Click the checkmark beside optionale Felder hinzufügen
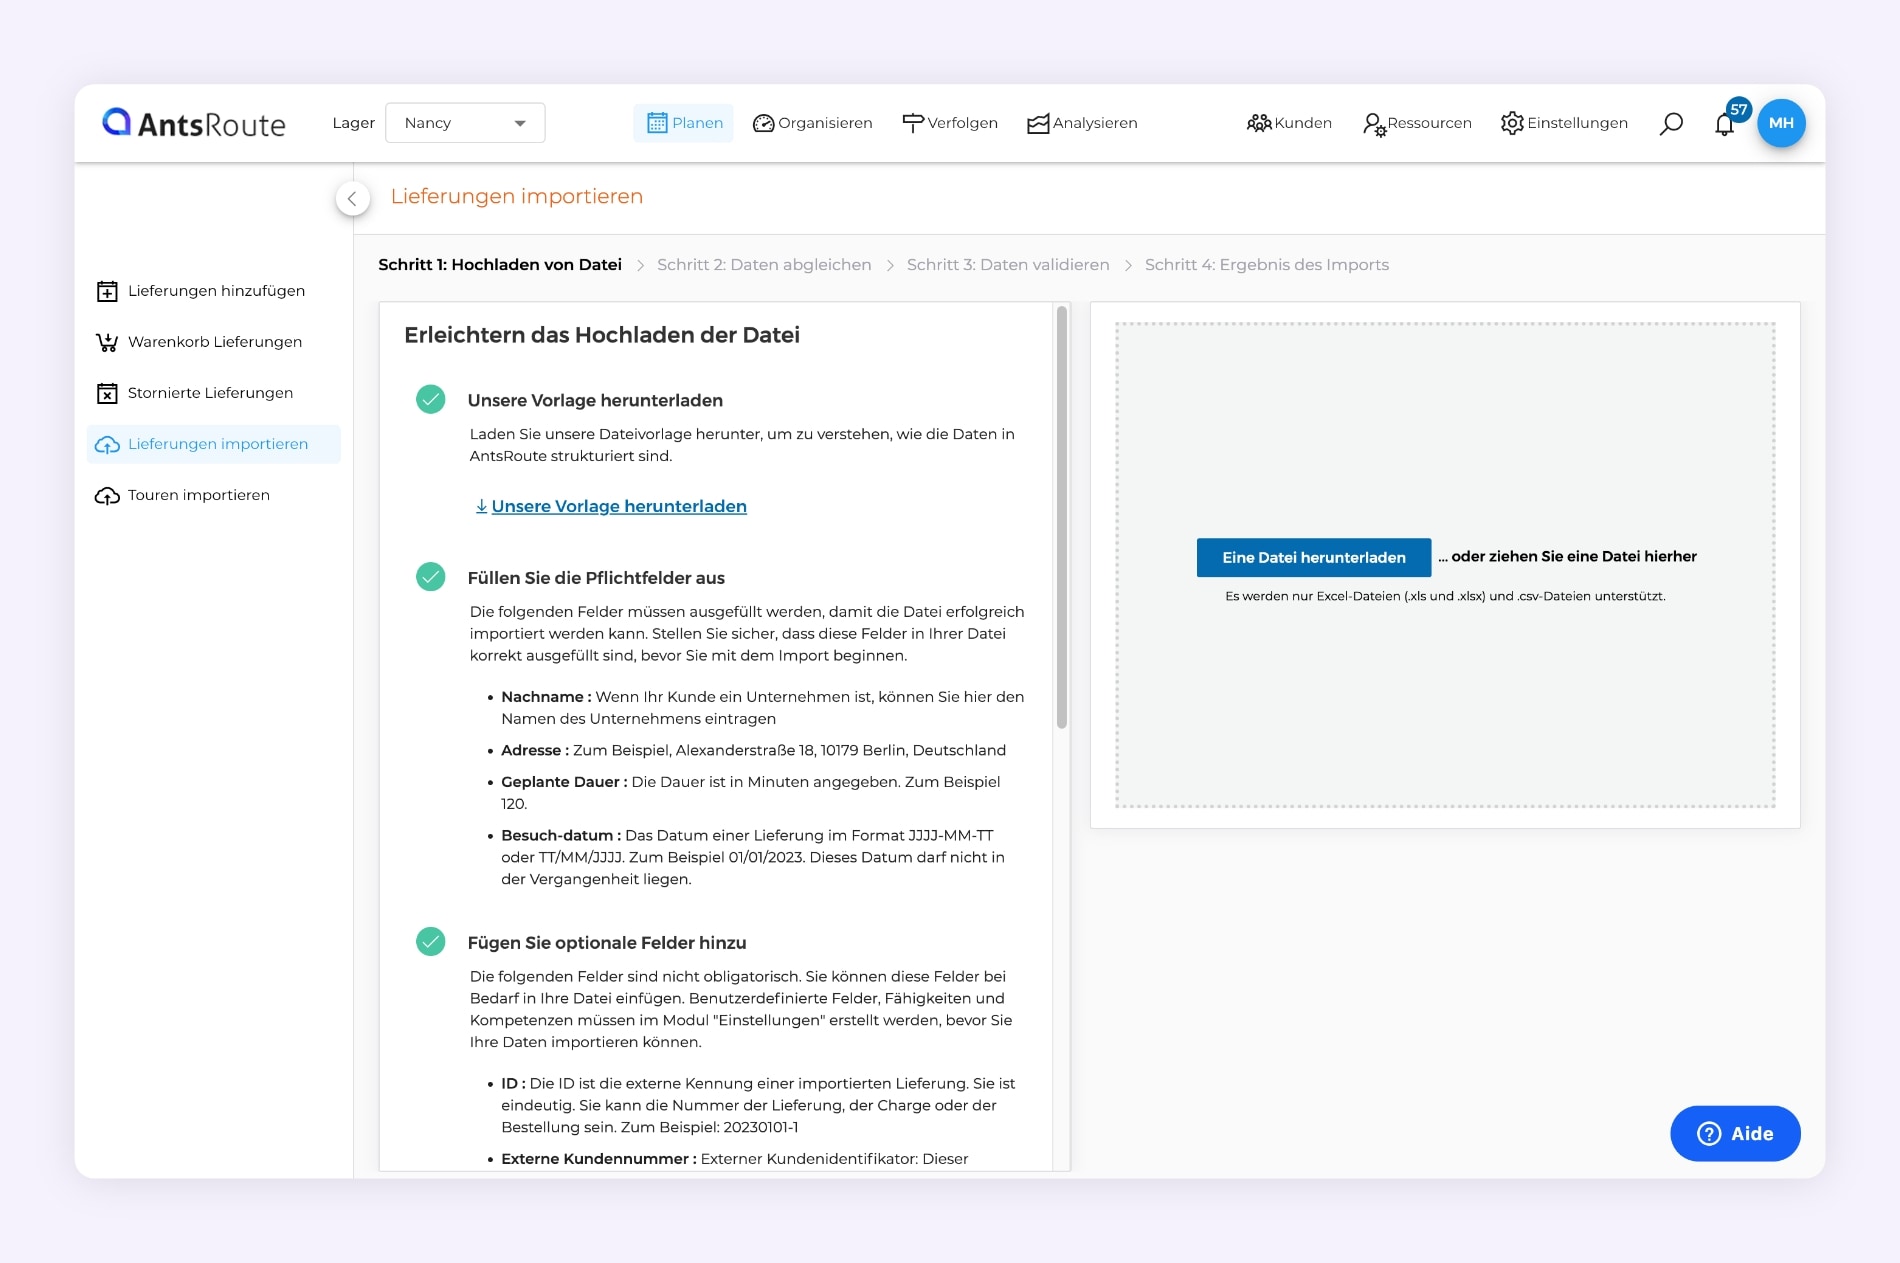This screenshot has height=1263, width=1900. pos(431,941)
